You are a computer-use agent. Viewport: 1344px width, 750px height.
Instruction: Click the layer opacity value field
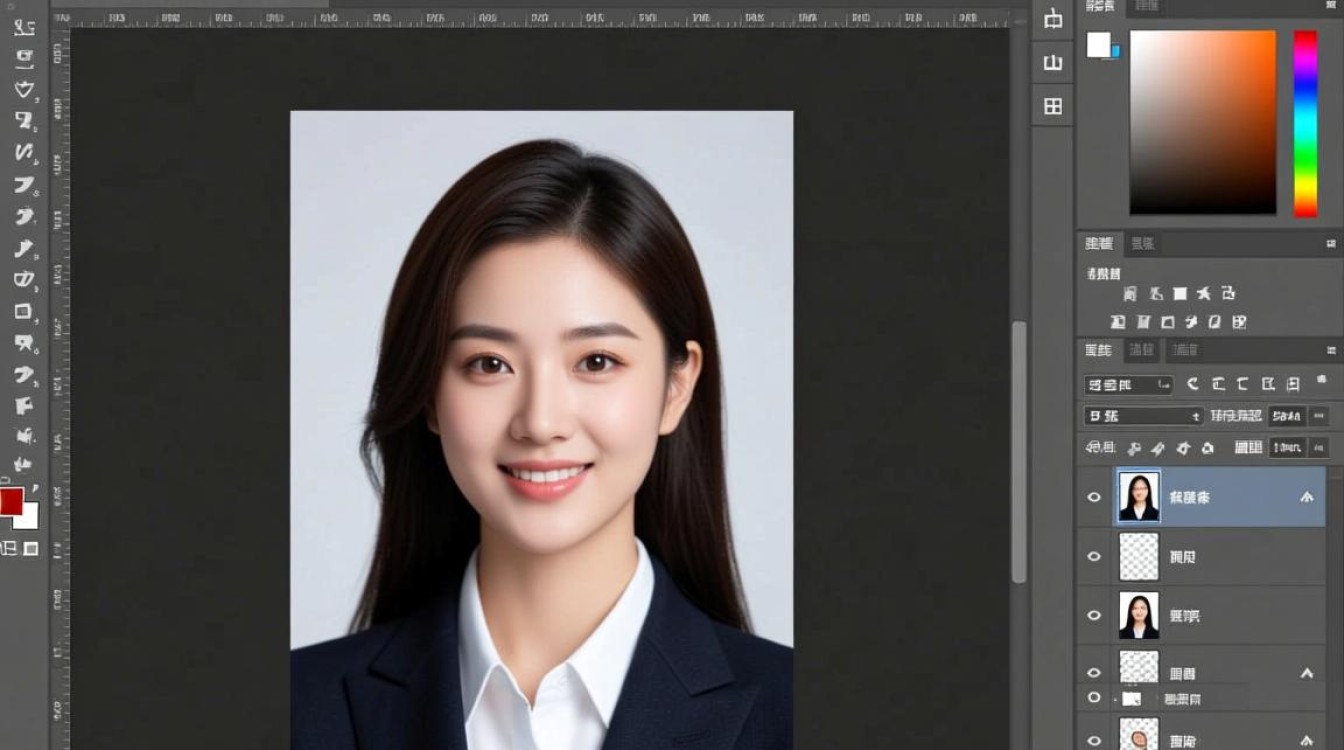point(1287,416)
